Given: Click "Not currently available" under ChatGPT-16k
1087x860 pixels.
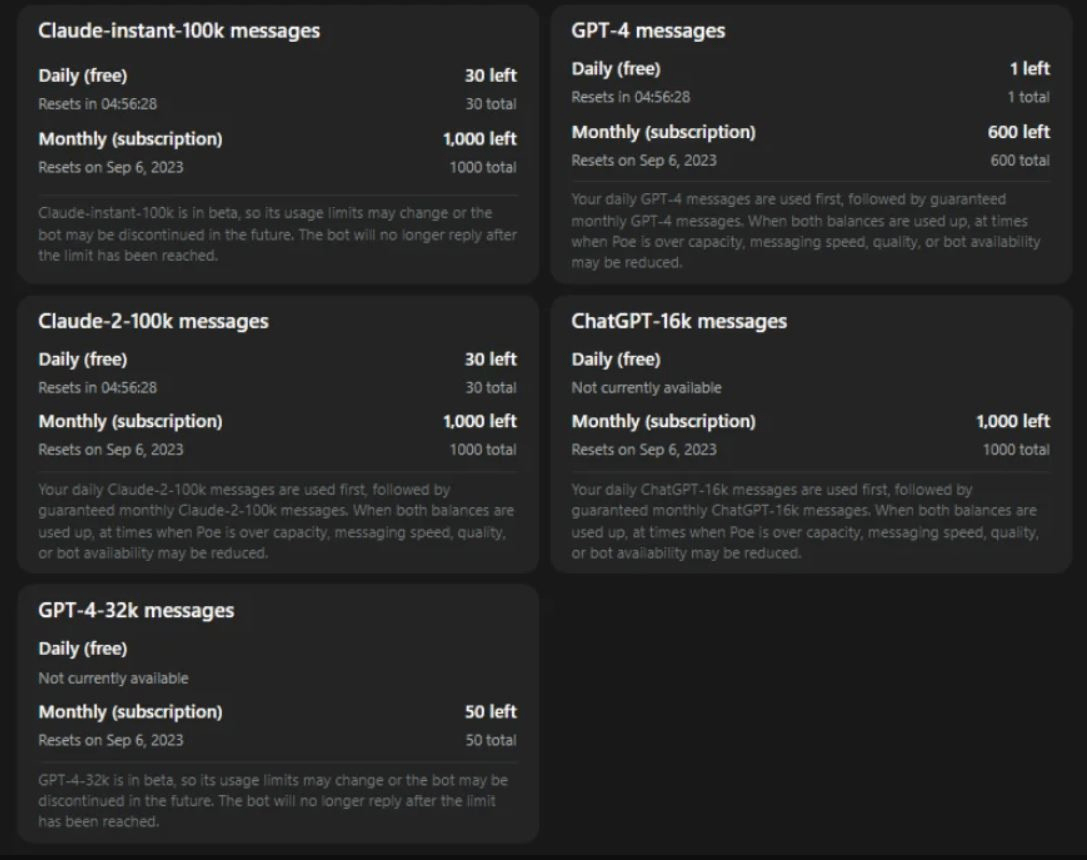Looking at the screenshot, I should (646, 388).
